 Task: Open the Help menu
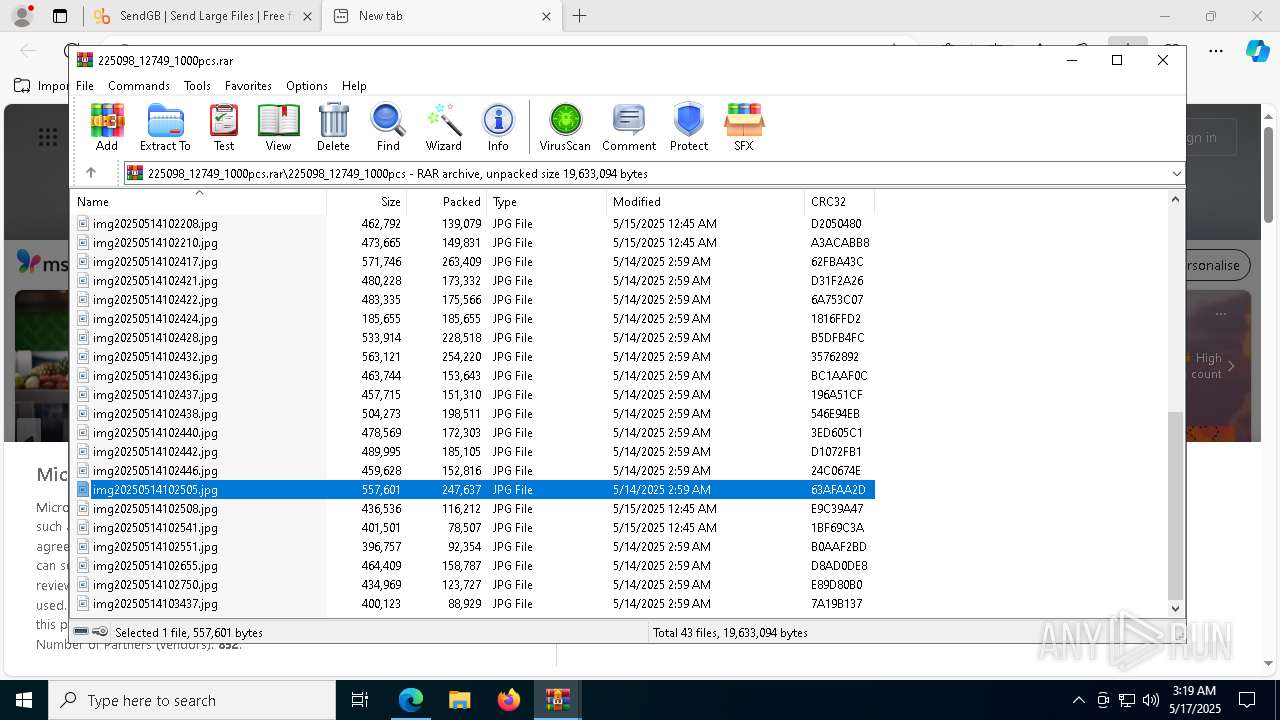point(354,86)
